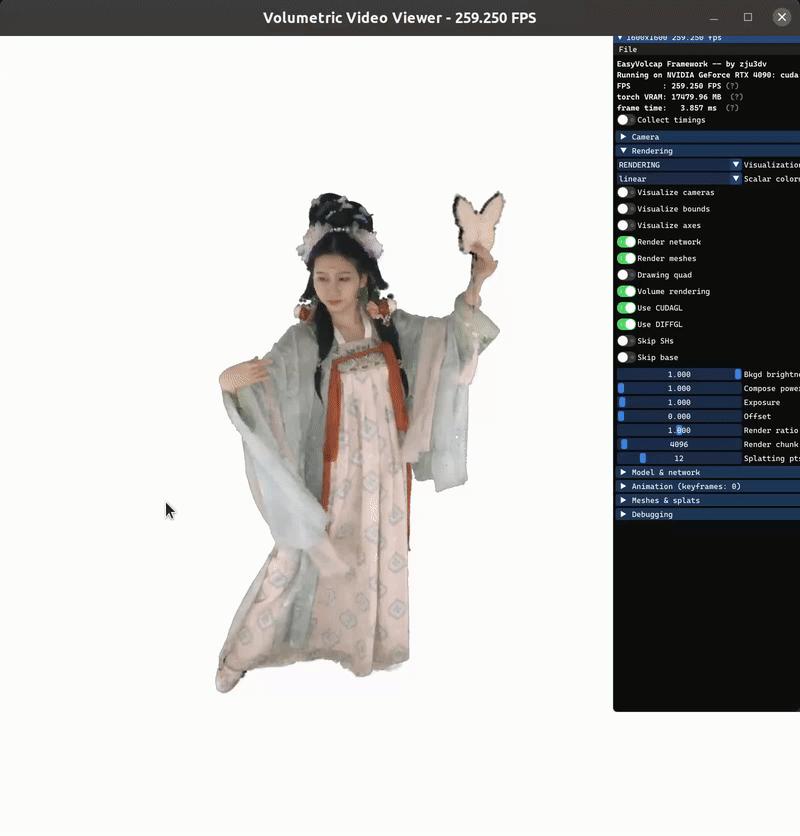Toggle the Collect timings switch
Image resolution: width=800 pixels, height=836 pixels.
coord(626,120)
